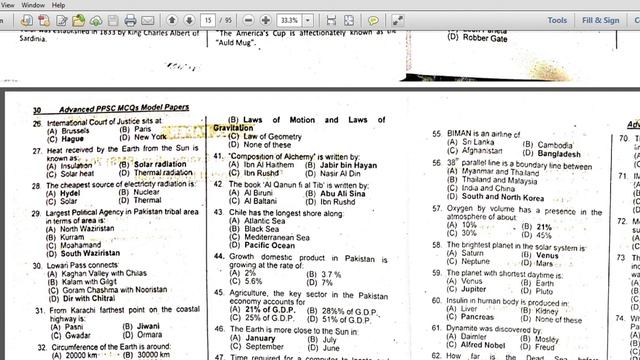
Task: Click the Save floppy disk icon
Action: [x=113, y=20]
